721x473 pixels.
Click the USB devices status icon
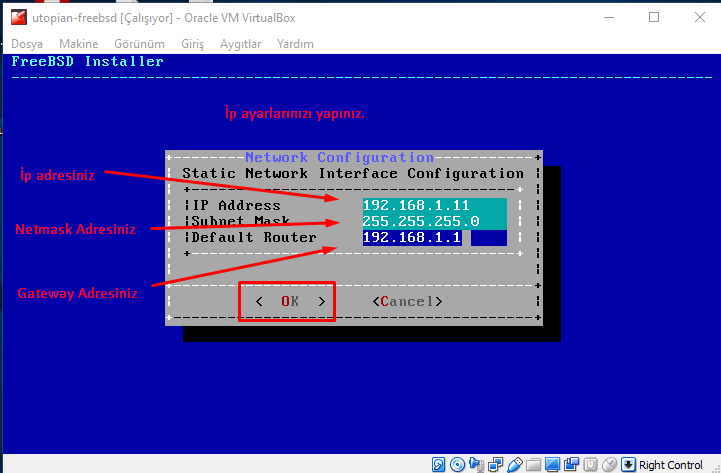(x=515, y=465)
